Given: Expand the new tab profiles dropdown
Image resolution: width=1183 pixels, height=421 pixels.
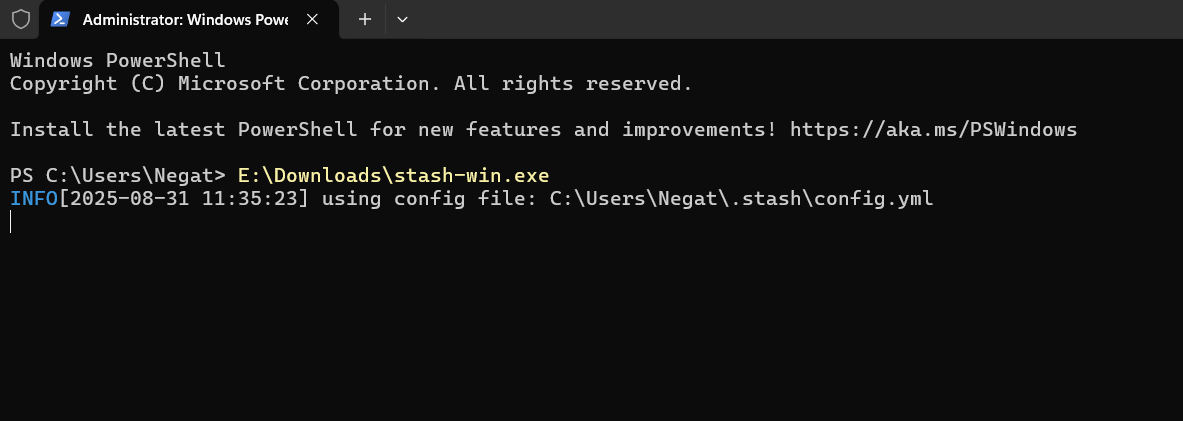Looking at the screenshot, I should click(x=402, y=19).
